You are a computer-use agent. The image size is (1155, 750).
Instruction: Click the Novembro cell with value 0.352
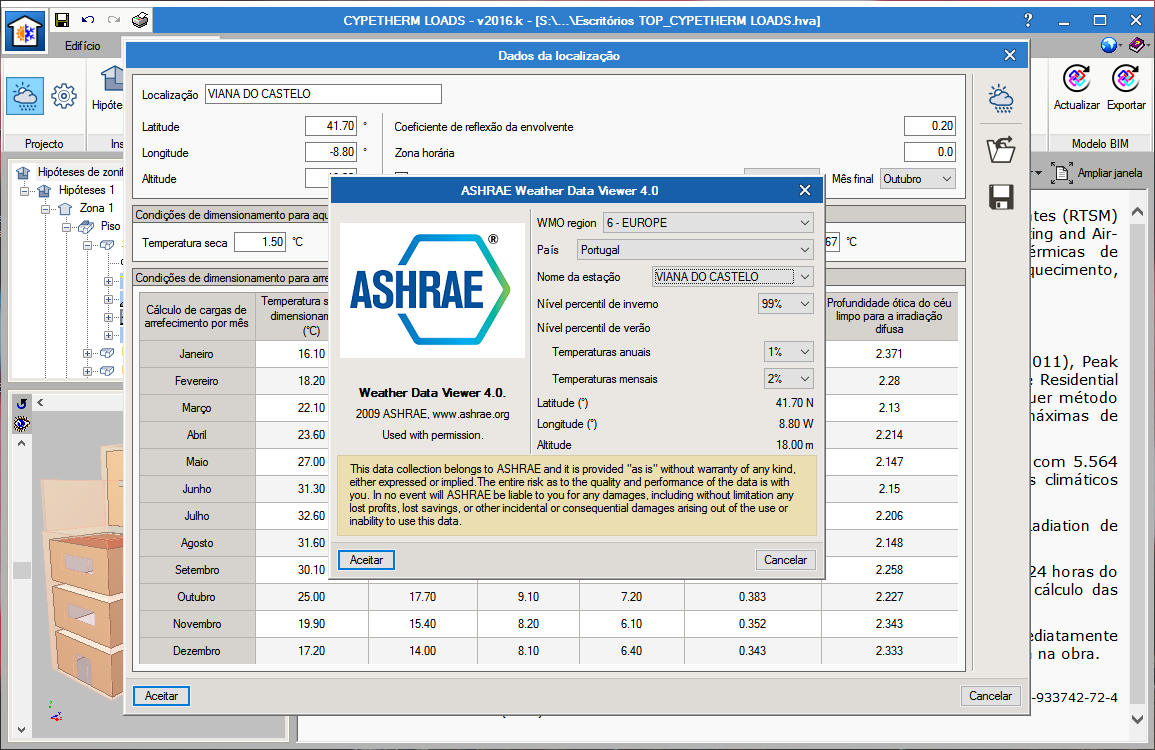click(x=753, y=624)
